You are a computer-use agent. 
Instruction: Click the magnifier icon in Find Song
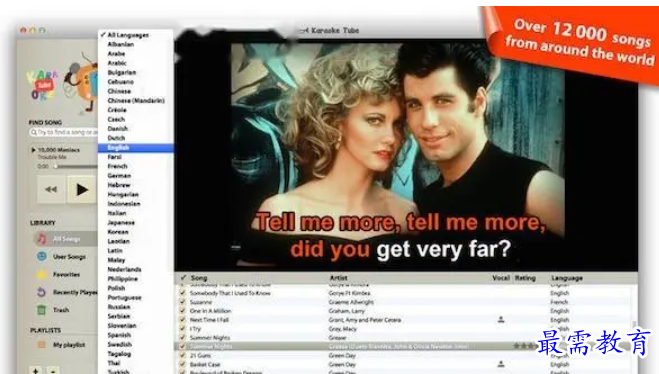pyautogui.click(x=34, y=132)
